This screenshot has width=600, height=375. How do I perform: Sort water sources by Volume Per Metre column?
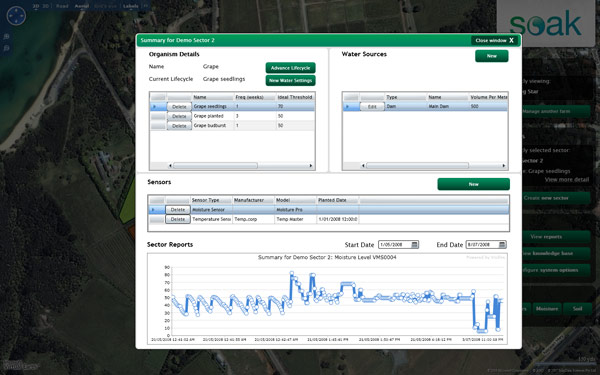[x=489, y=97]
